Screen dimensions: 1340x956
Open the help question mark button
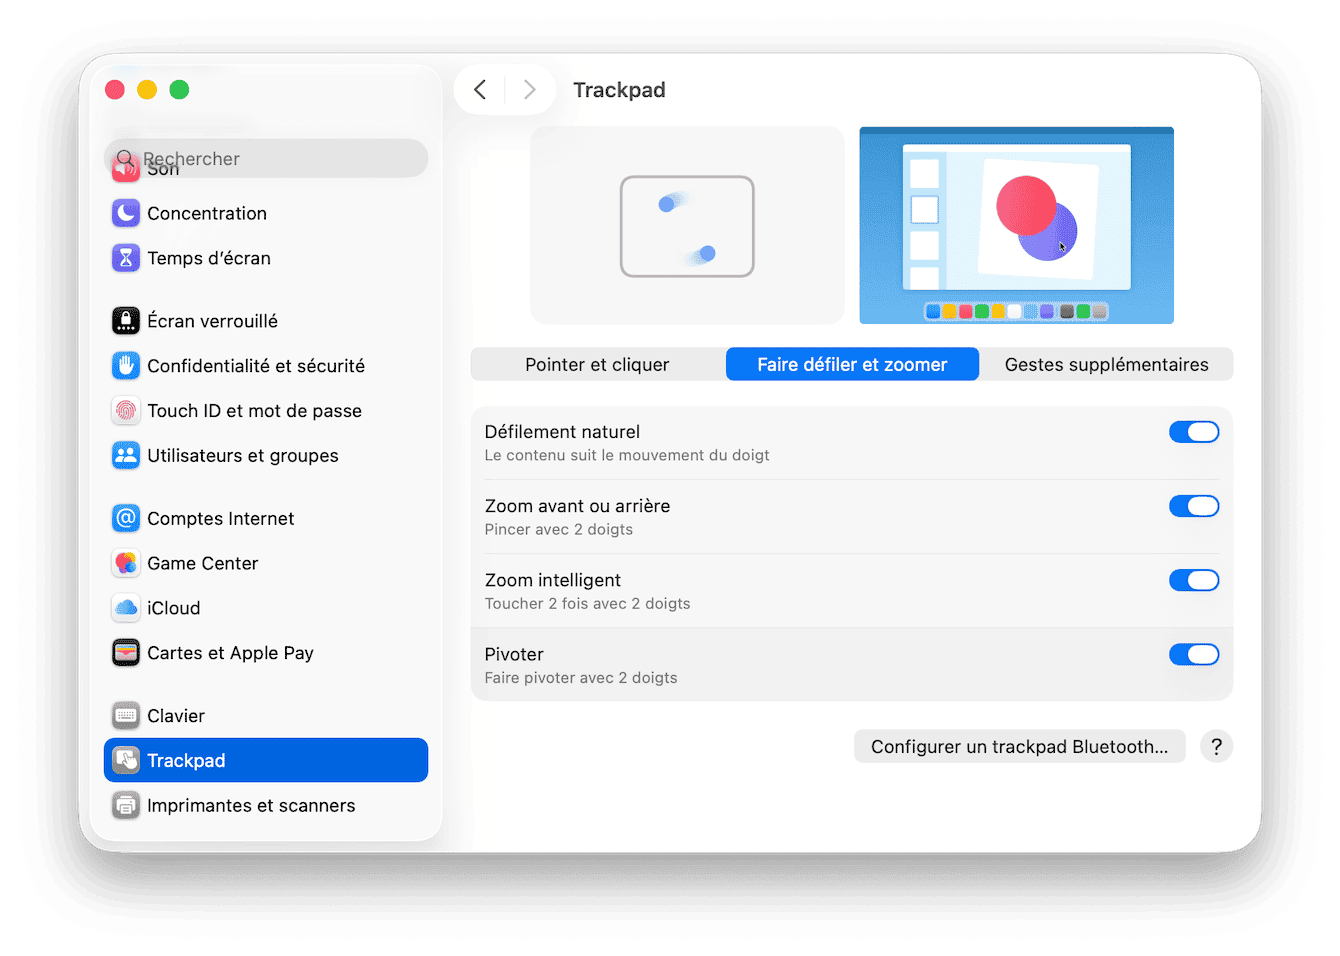click(x=1216, y=746)
